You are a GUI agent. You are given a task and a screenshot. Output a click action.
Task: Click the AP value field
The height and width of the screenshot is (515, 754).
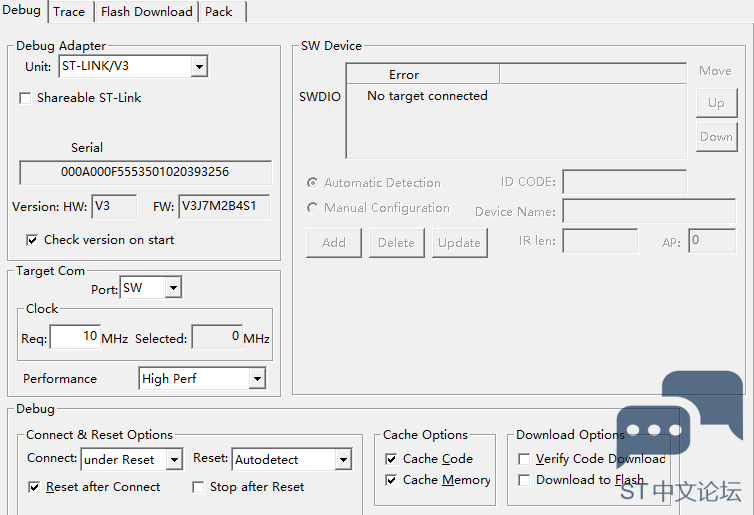pyautogui.click(x=712, y=240)
